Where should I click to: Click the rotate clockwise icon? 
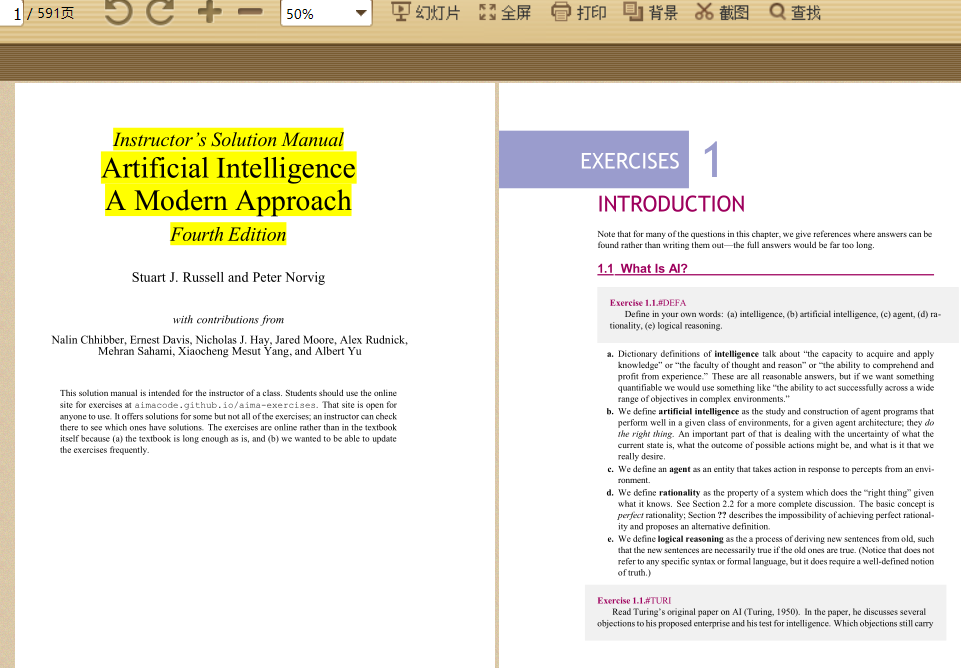click(x=161, y=12)
